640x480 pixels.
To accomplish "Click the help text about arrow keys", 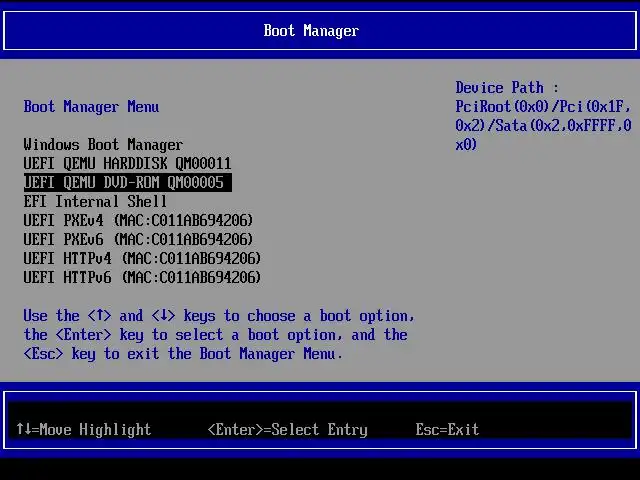I will coord(219,335).
